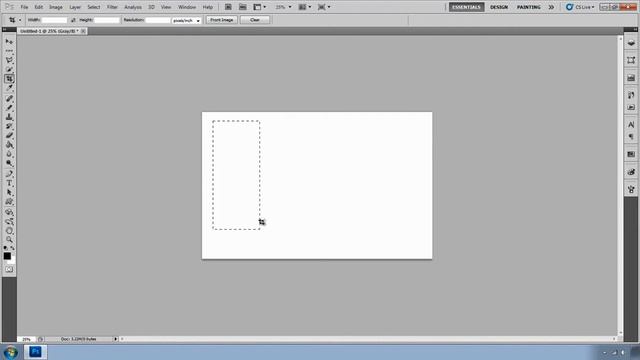640x360 pixels.
Task: Close the Untitled-1 document tab
Action: pyautogui.click(x=83, y=31)
